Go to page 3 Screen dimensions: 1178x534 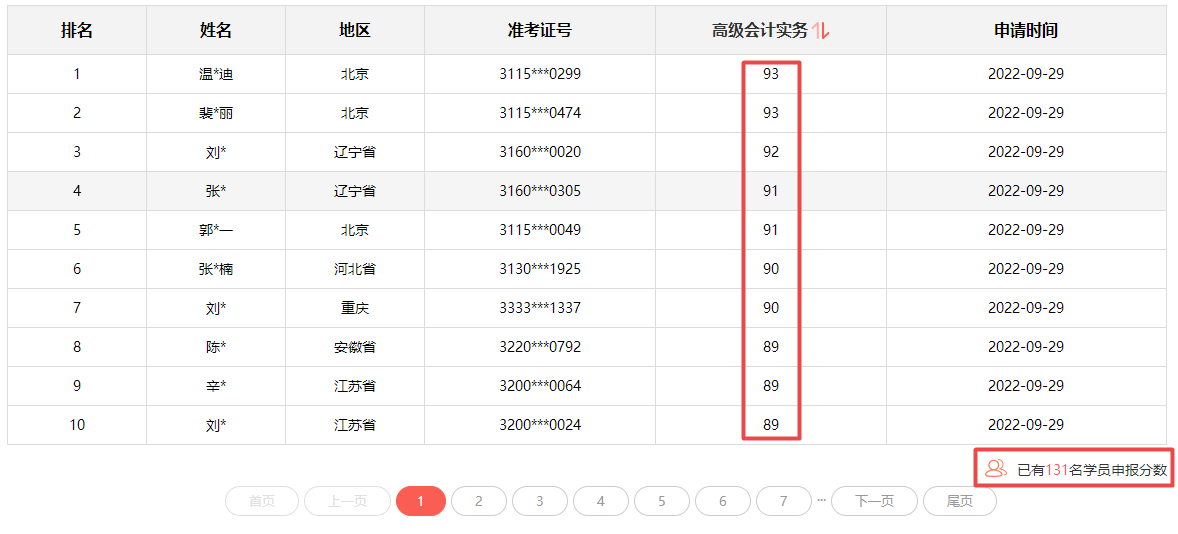540,501
